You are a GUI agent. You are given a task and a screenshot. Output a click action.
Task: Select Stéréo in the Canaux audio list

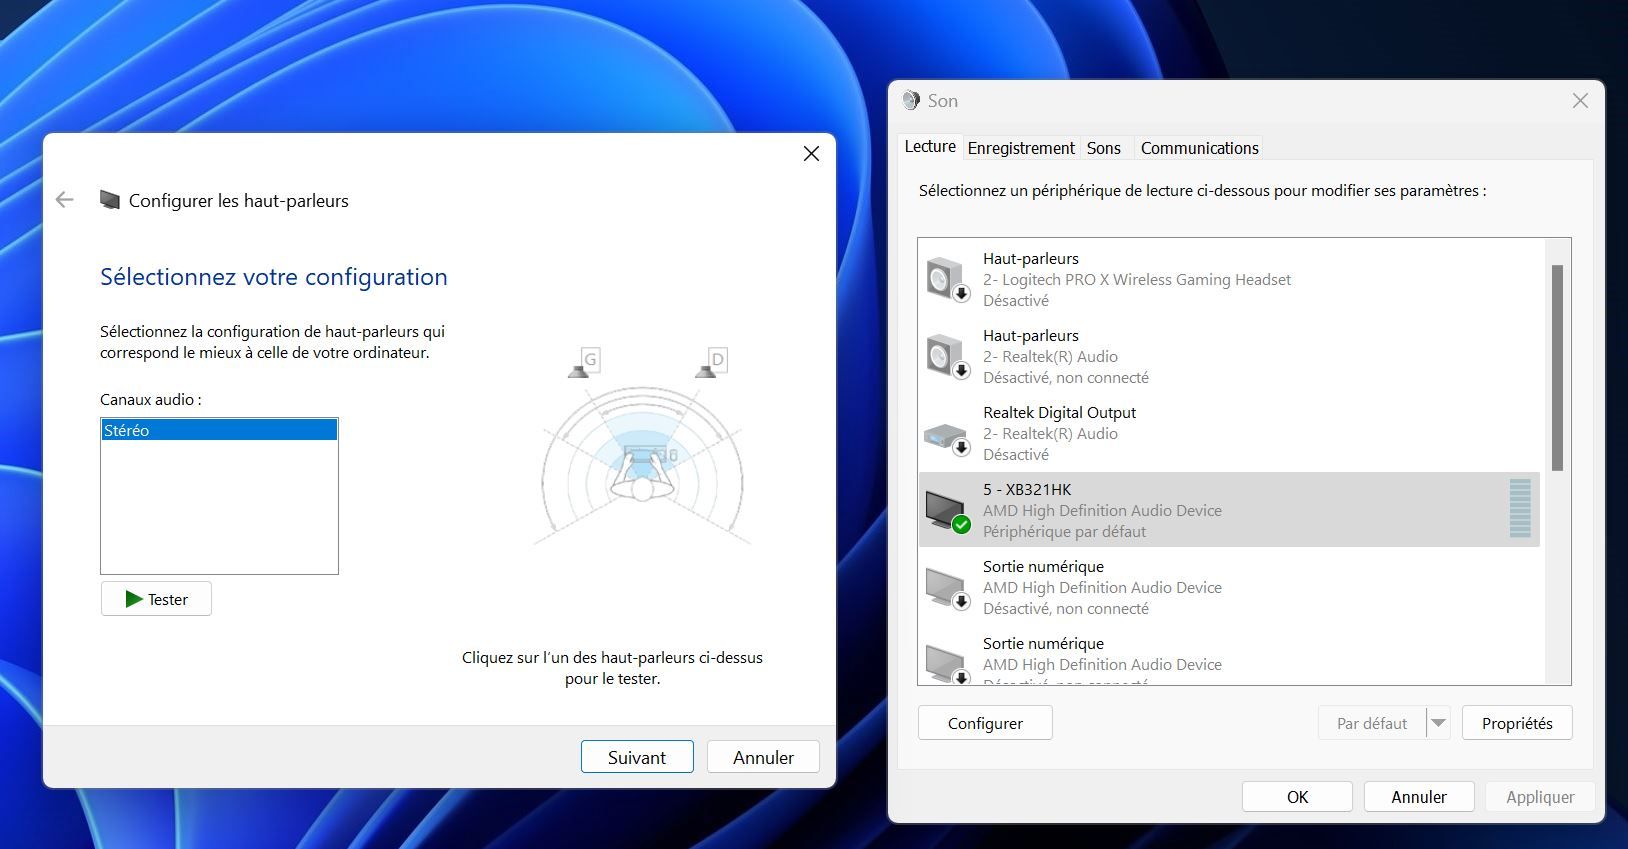(219, 430)
